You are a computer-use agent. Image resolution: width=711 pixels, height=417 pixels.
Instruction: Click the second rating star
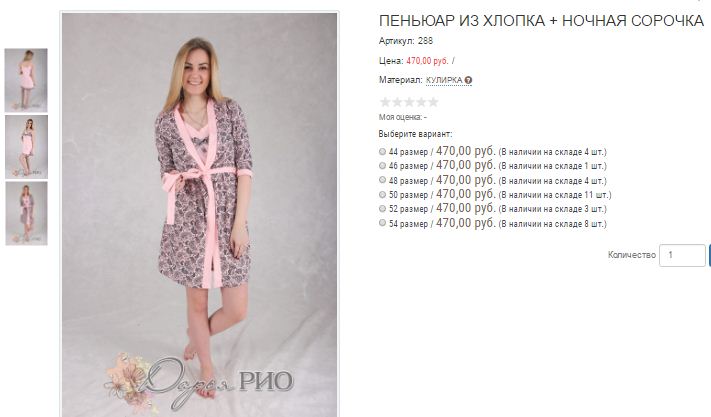pyautogui.click(x=397, y=102)
